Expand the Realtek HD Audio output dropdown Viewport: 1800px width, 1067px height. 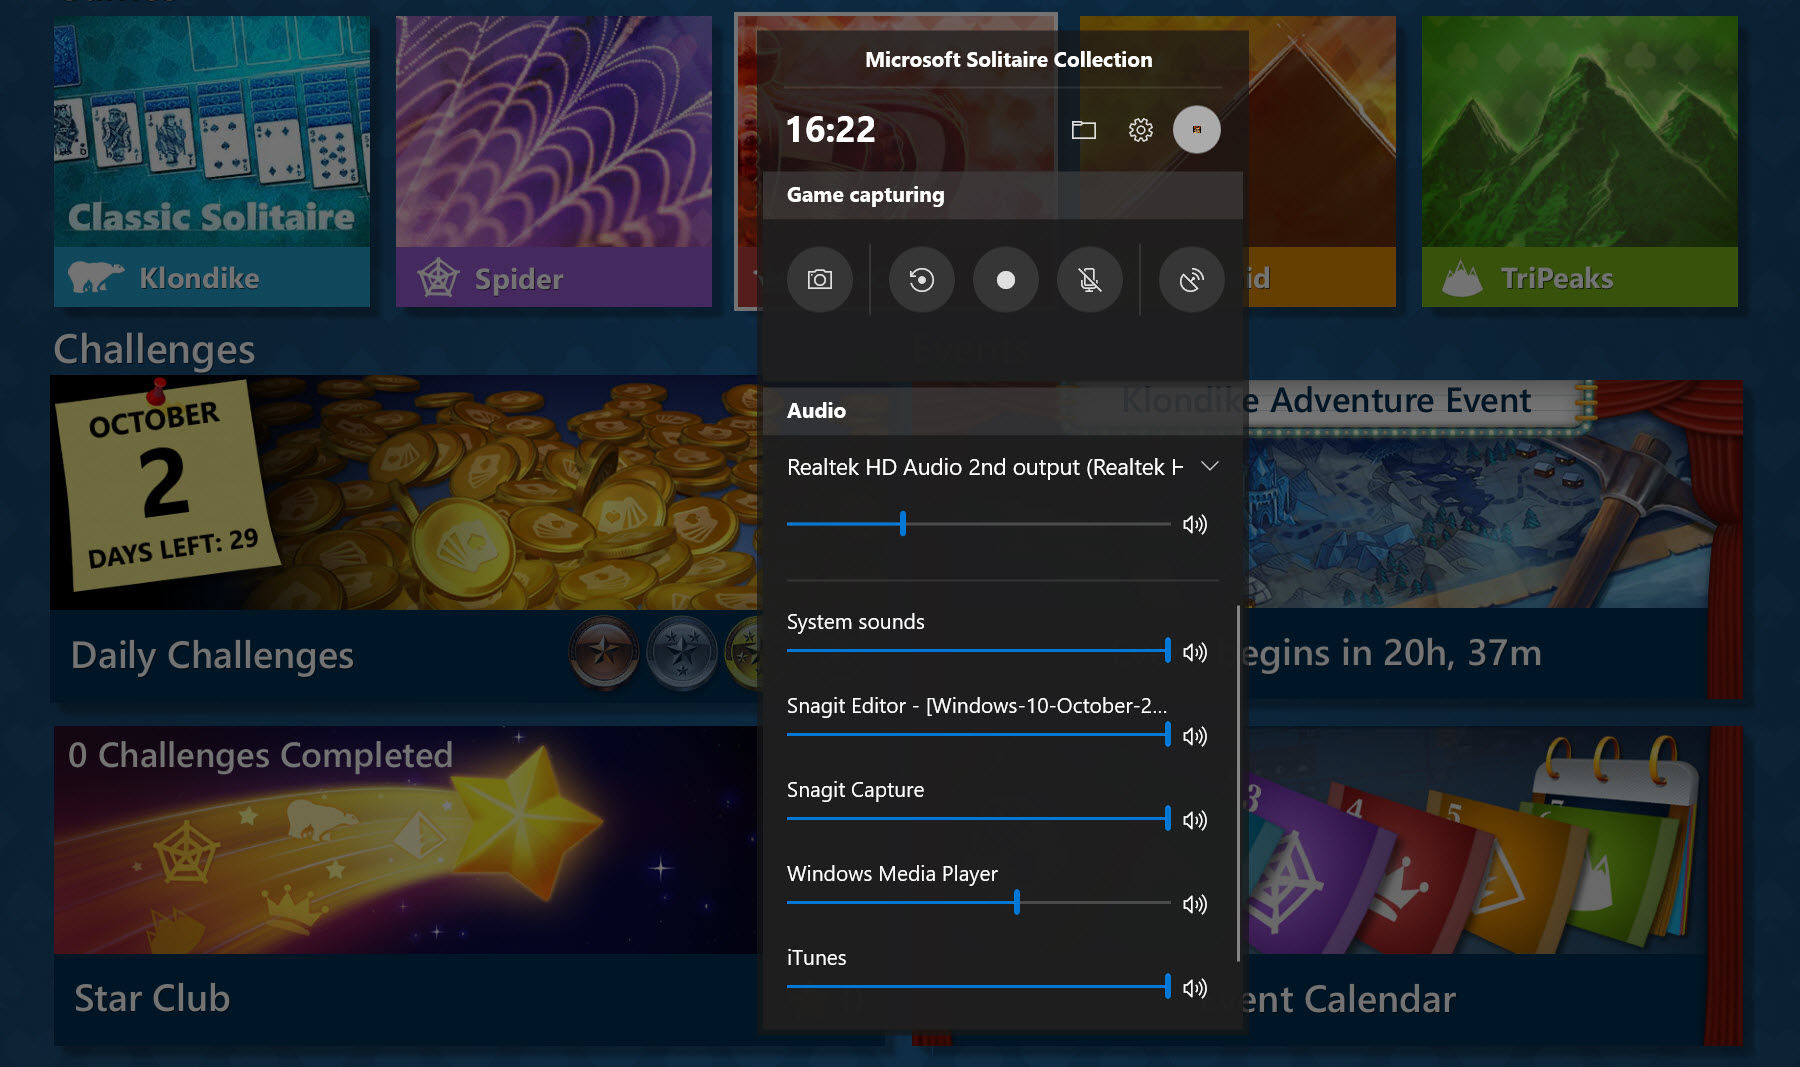point(1209,467)
